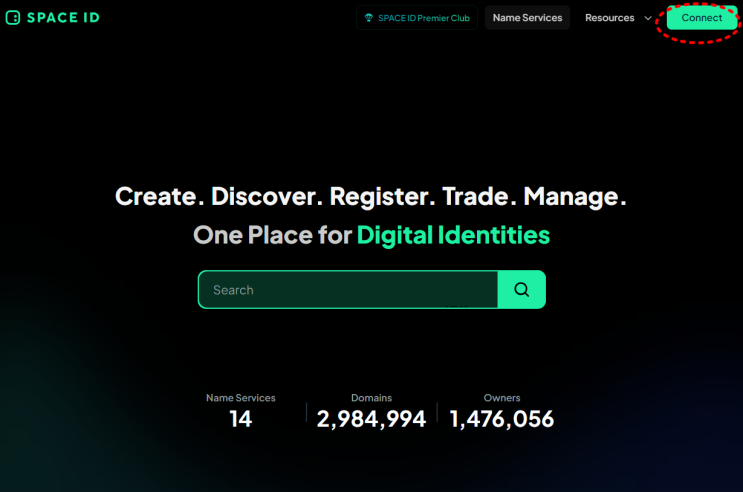Image resolution: width=743 pixels, height=492 pixels.
Task: Click the Owners stat label
Action: coord(502,398)
